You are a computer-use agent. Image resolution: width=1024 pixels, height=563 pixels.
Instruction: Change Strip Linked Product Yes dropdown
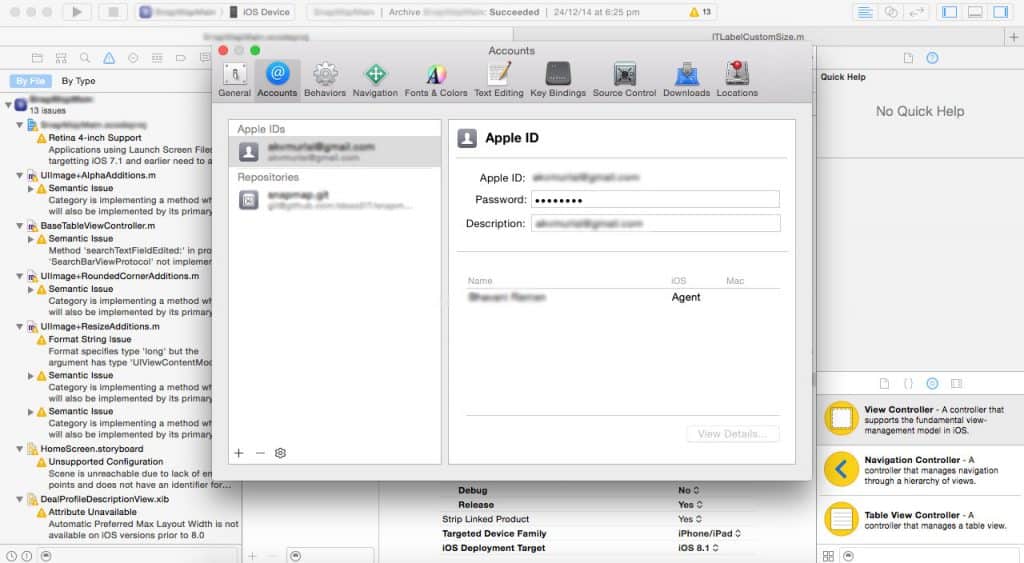tap(689, 519)
